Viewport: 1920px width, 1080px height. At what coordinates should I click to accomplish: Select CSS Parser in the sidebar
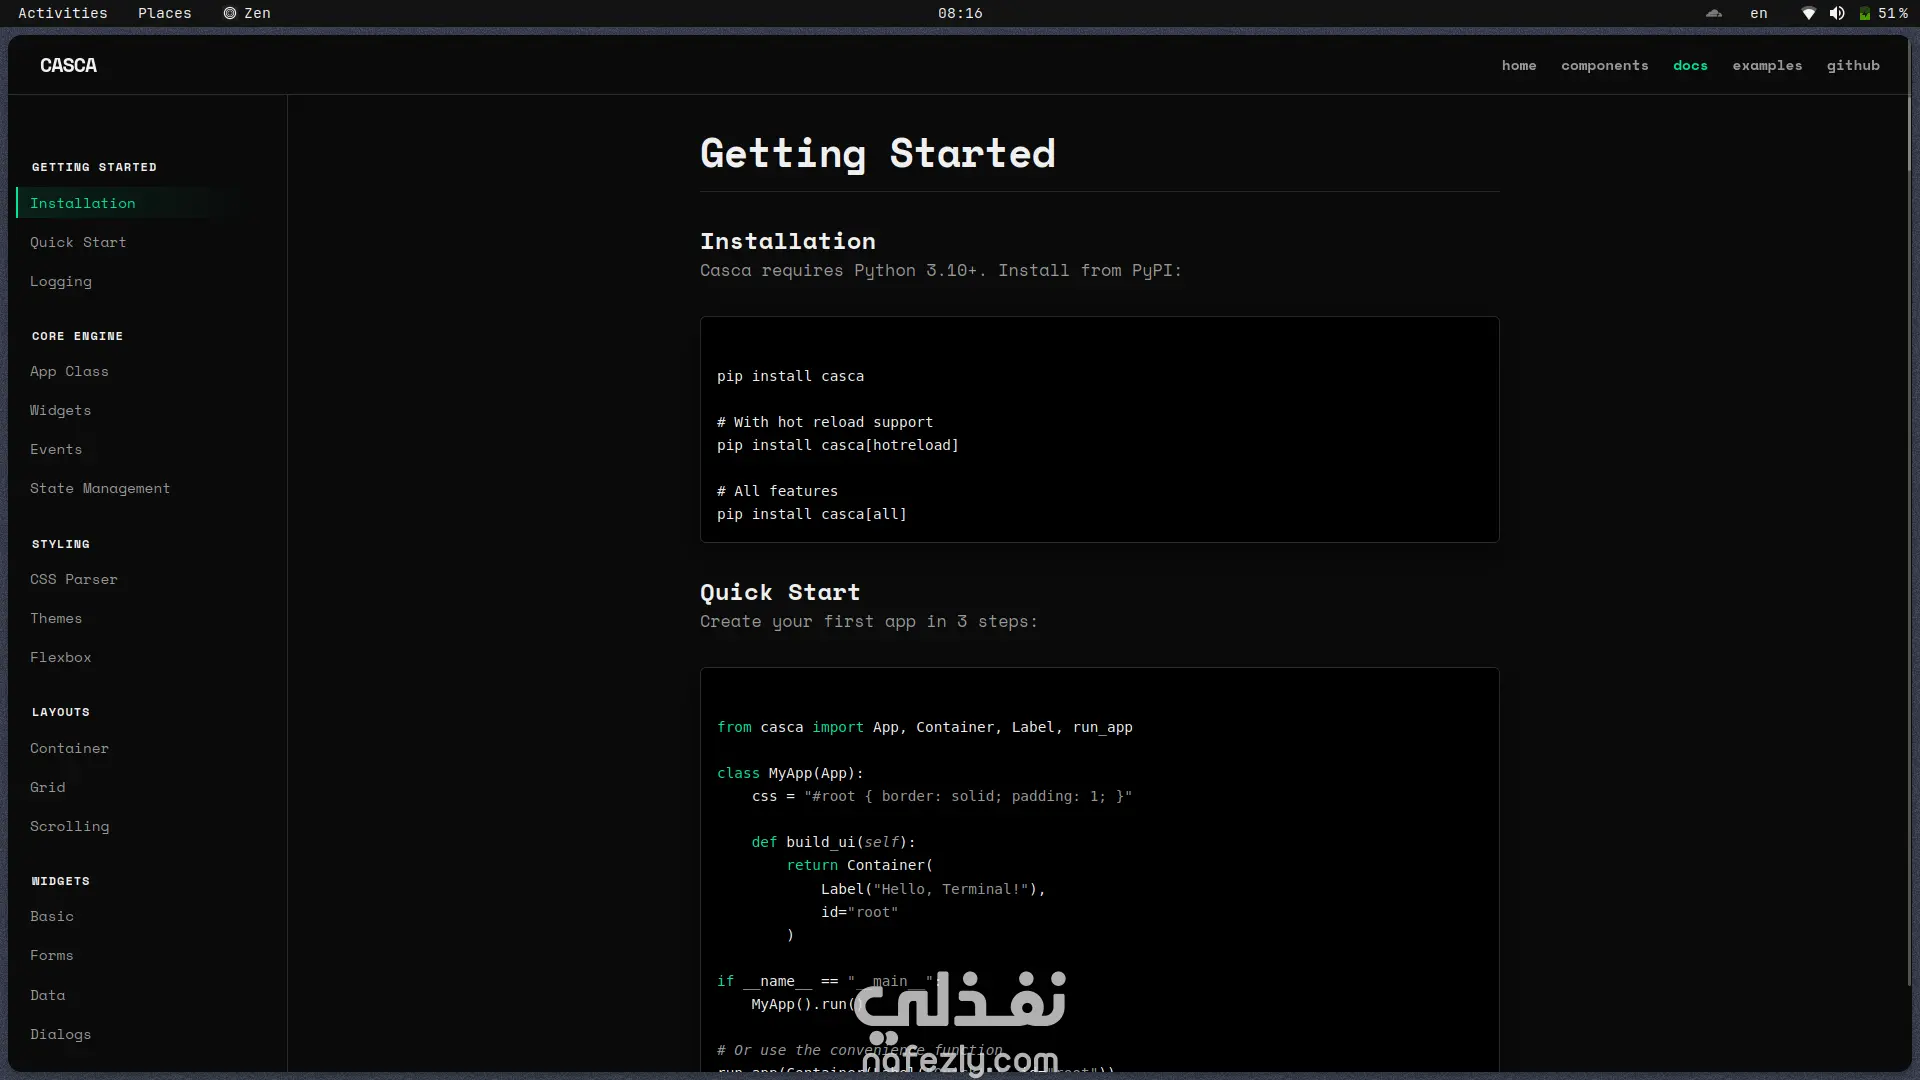(74, 579)
